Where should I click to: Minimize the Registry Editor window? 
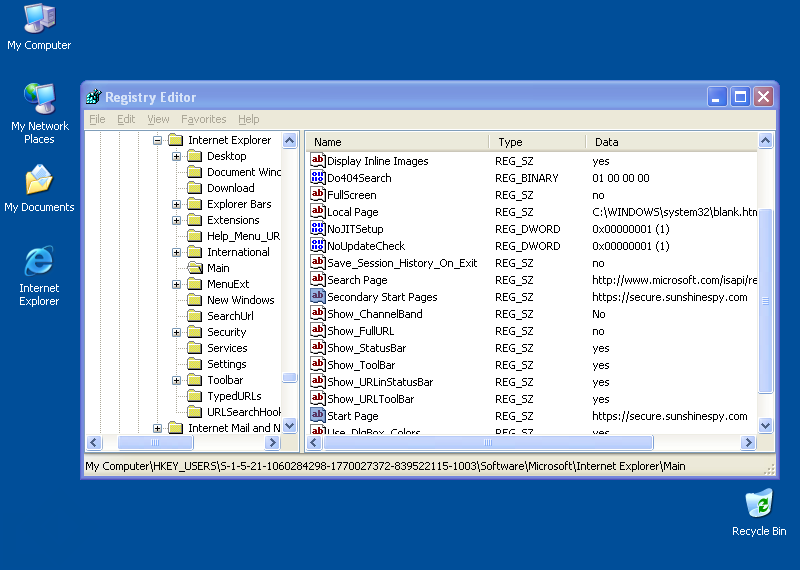point(716,96)
